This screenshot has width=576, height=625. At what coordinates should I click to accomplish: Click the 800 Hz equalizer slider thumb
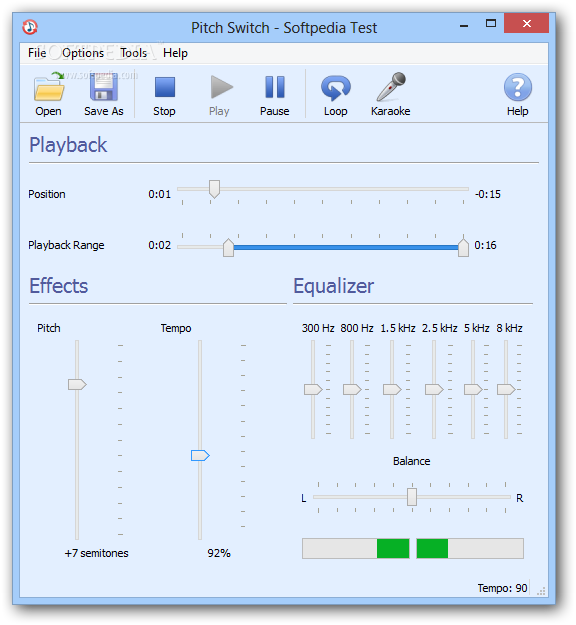click(x=352, y=389)
